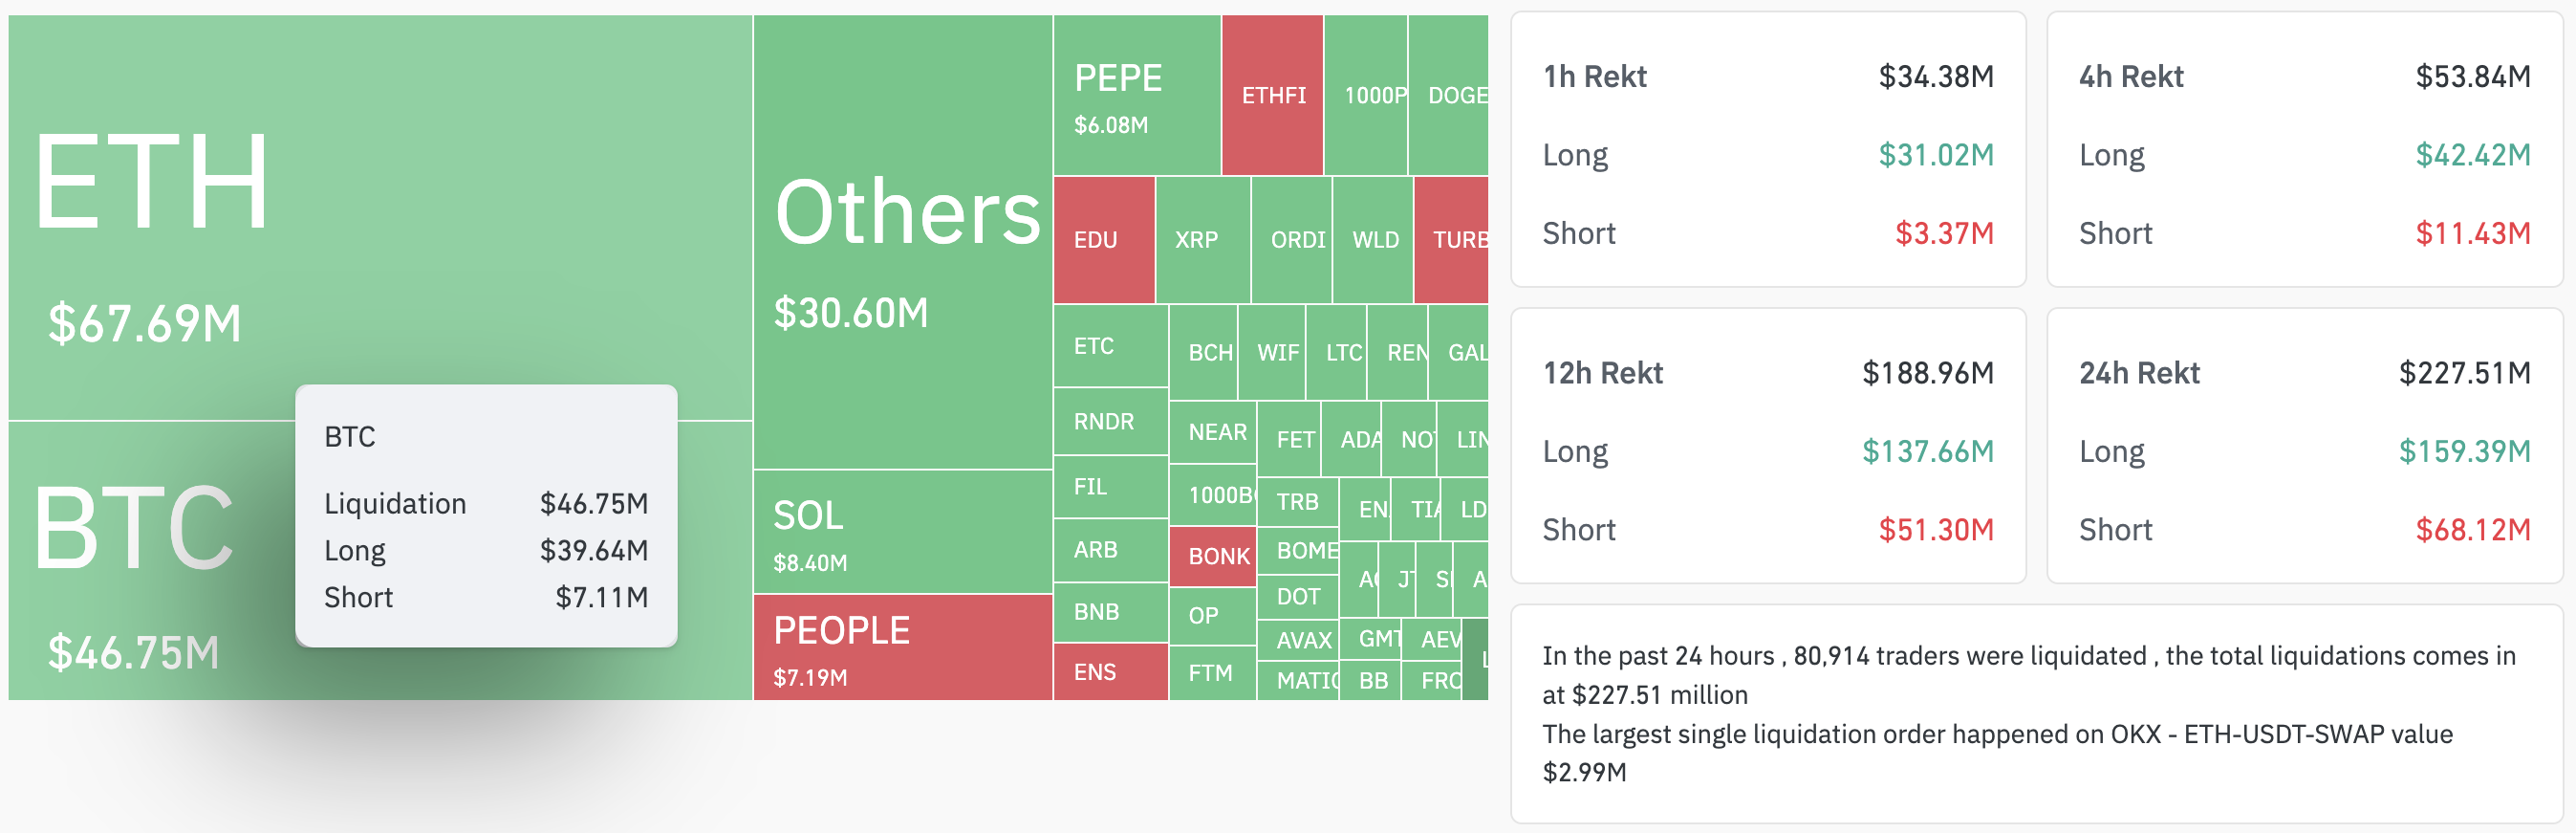Select the red BONK tile

(1212, 556)
